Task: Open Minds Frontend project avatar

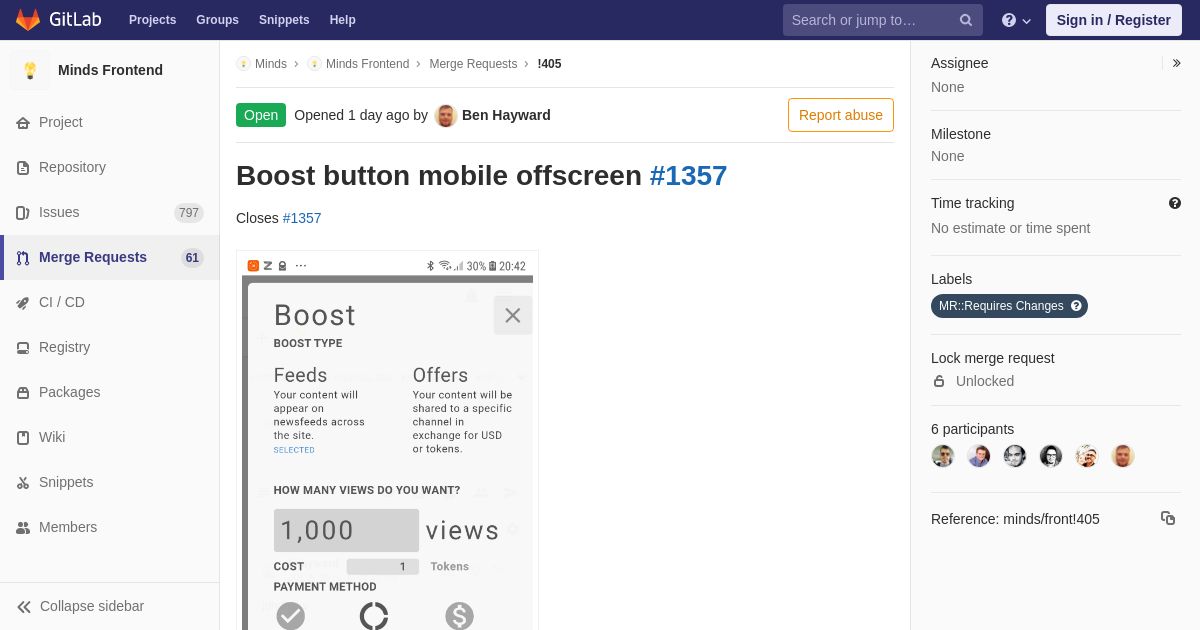Action: click(30, 70)
